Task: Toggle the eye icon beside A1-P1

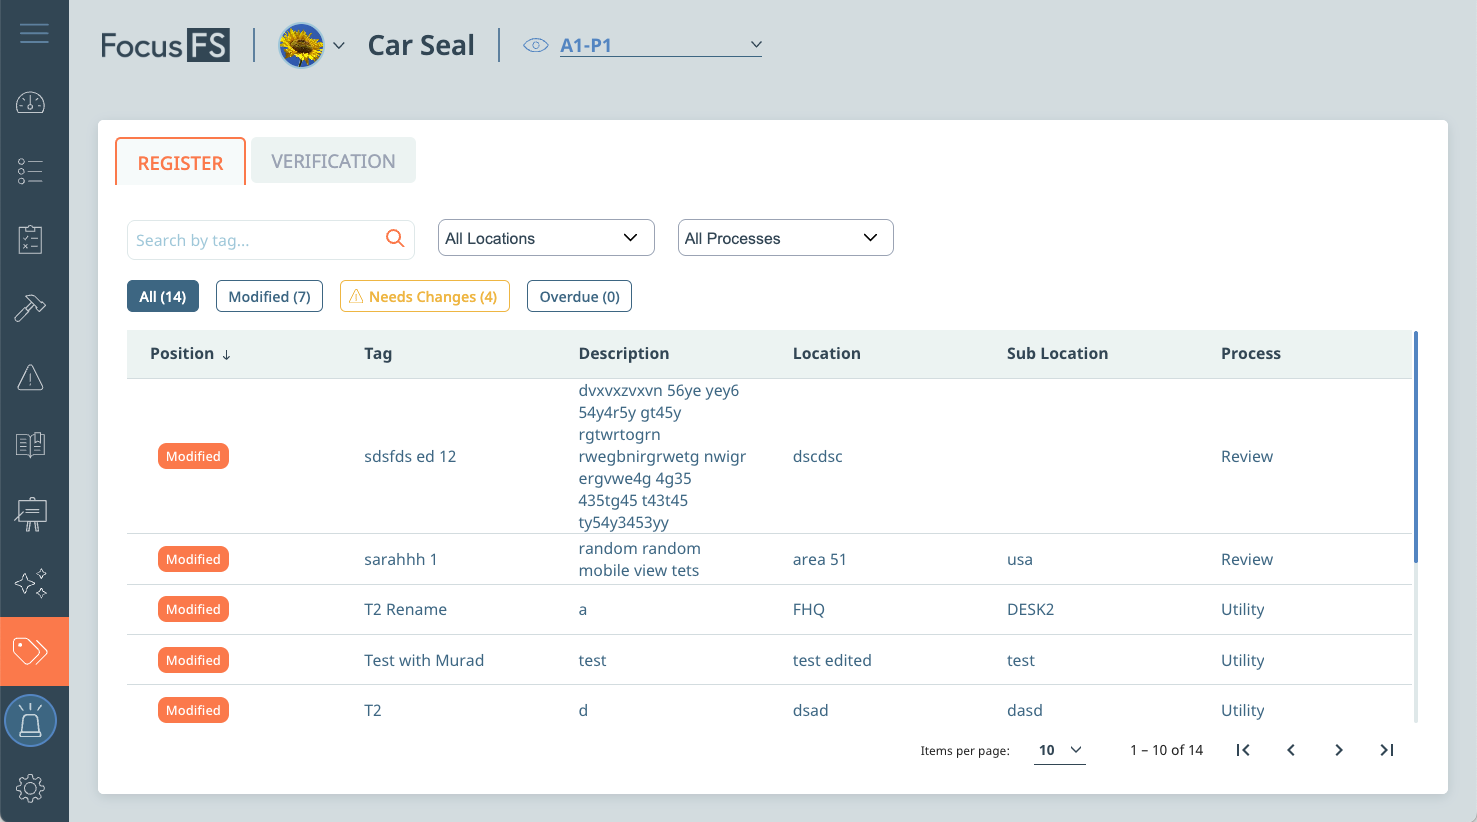Action: coord(536,45)
